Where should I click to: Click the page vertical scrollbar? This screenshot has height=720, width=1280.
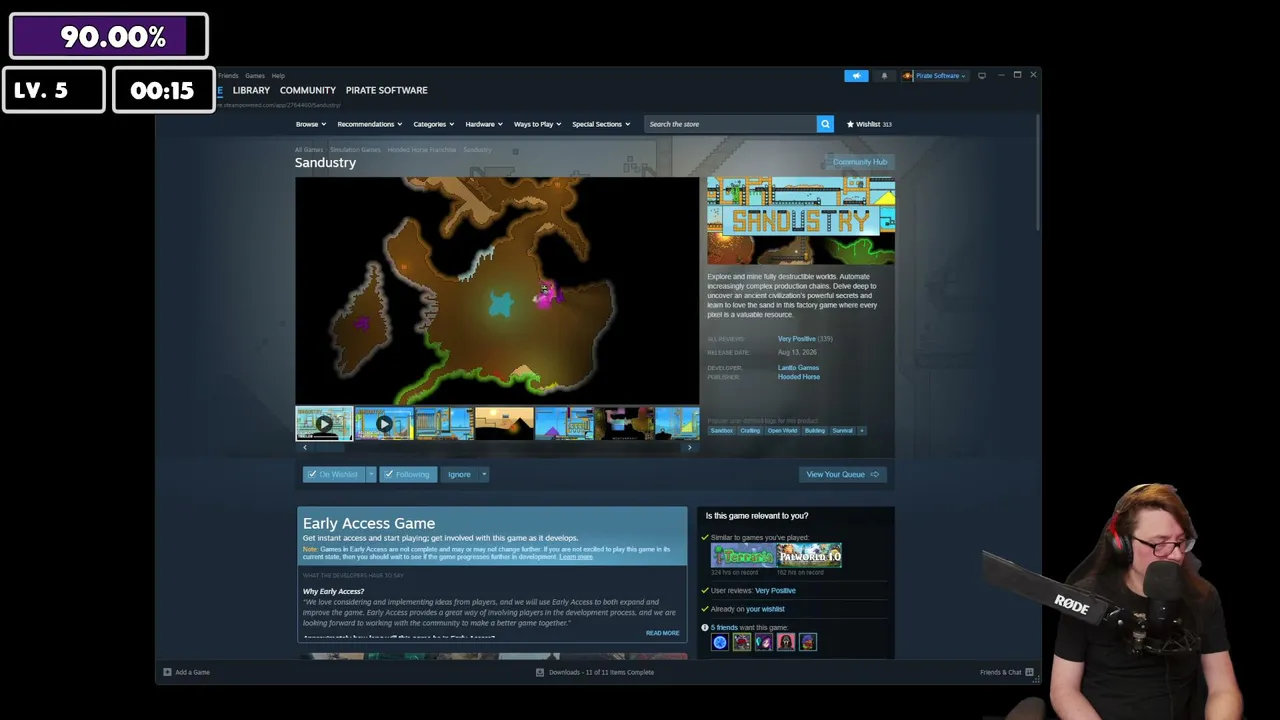1039,170
